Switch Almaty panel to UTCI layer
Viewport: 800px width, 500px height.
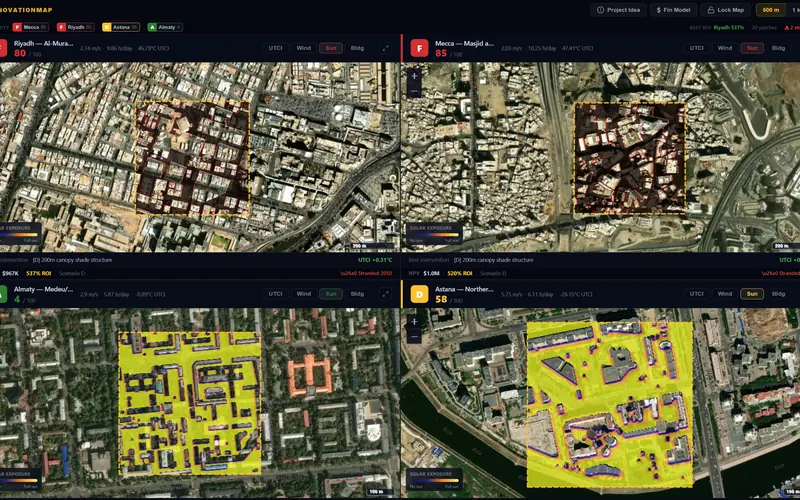pos(276,294)
